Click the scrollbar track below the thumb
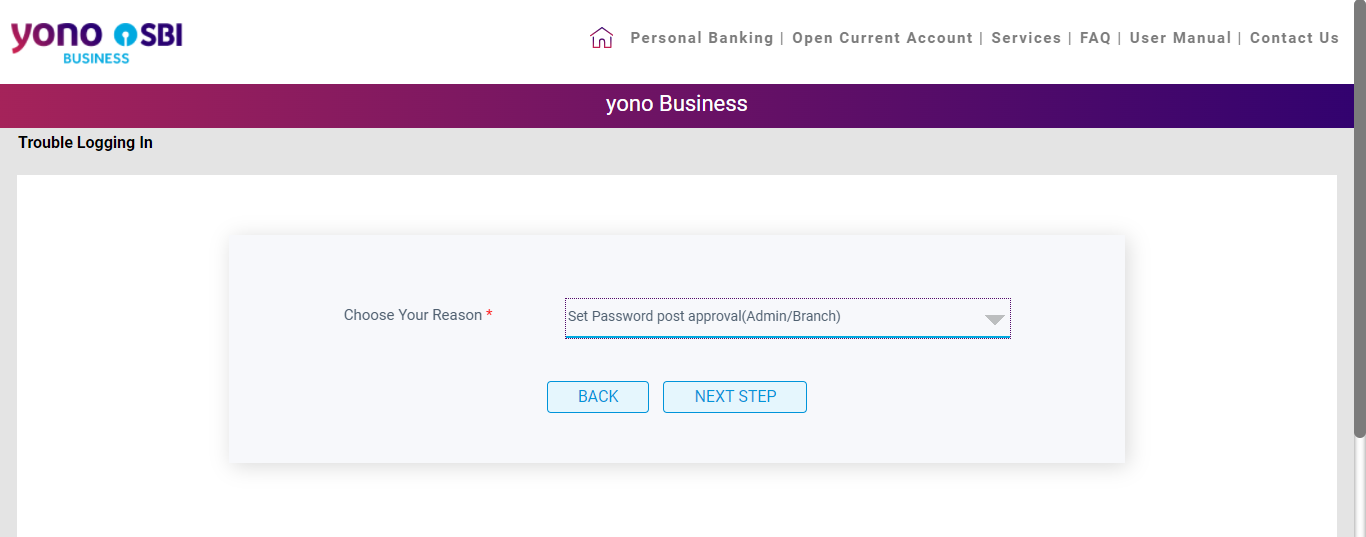Screen dimensions: 1366x537 (1360, 487)
